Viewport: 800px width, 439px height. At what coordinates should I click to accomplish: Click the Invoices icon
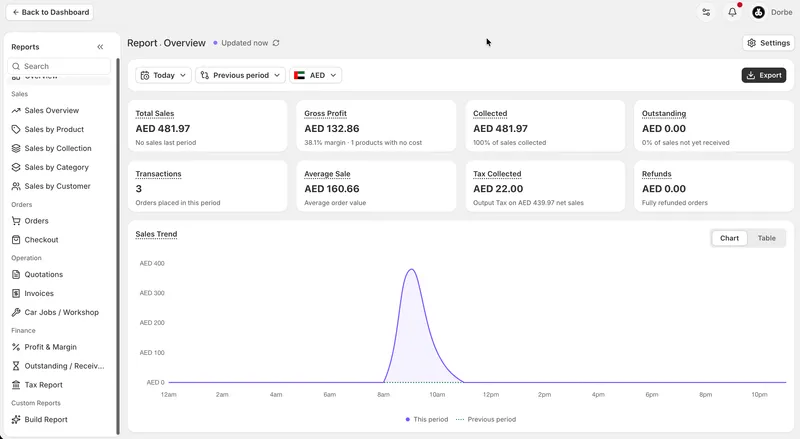click(16, 294)
